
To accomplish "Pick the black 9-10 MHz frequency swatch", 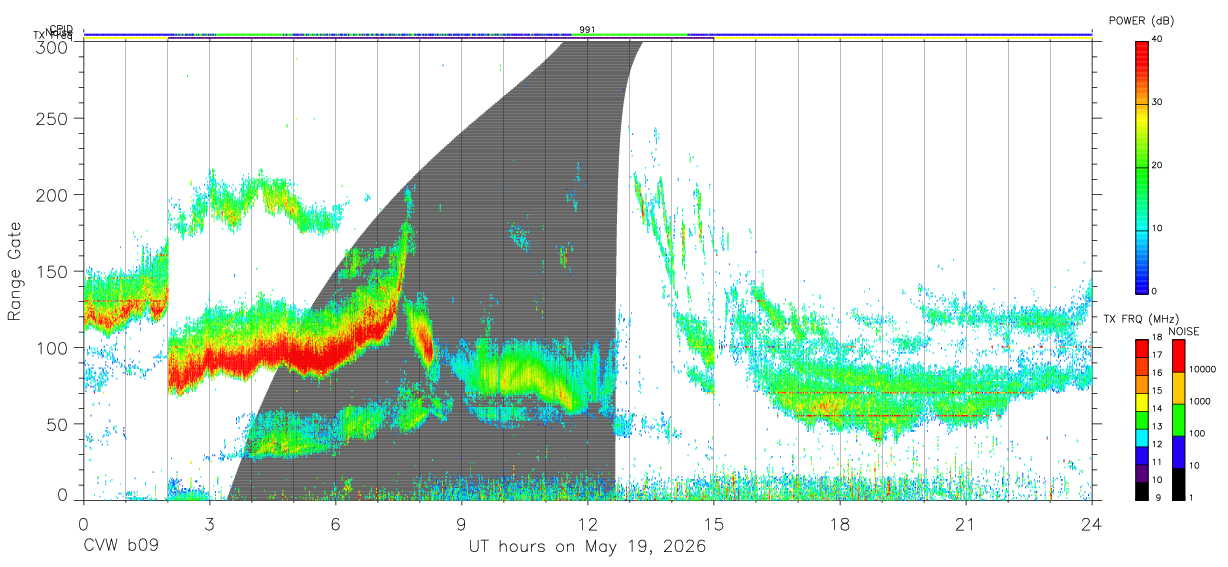I will [1142, 489].
